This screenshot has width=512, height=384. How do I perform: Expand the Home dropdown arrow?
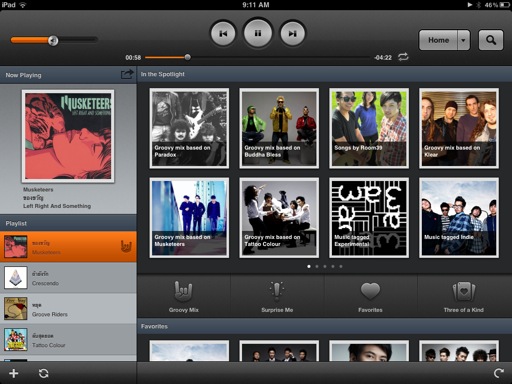[463, 40]
